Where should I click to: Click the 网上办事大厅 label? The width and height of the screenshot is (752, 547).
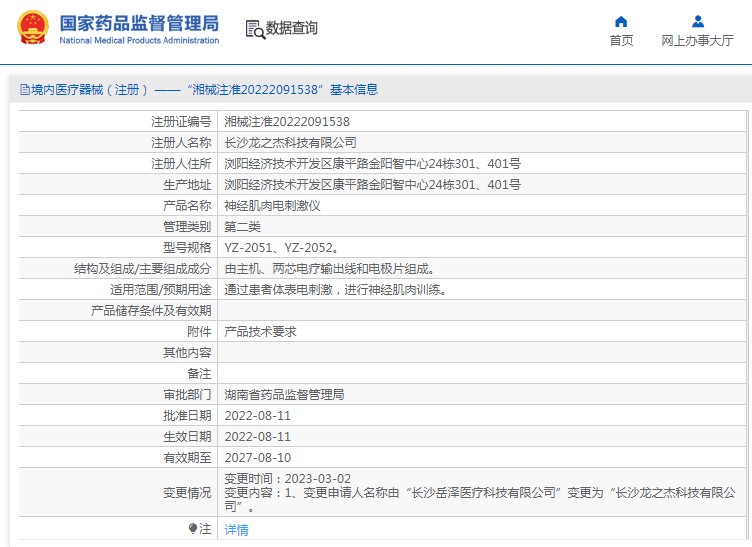697,41
